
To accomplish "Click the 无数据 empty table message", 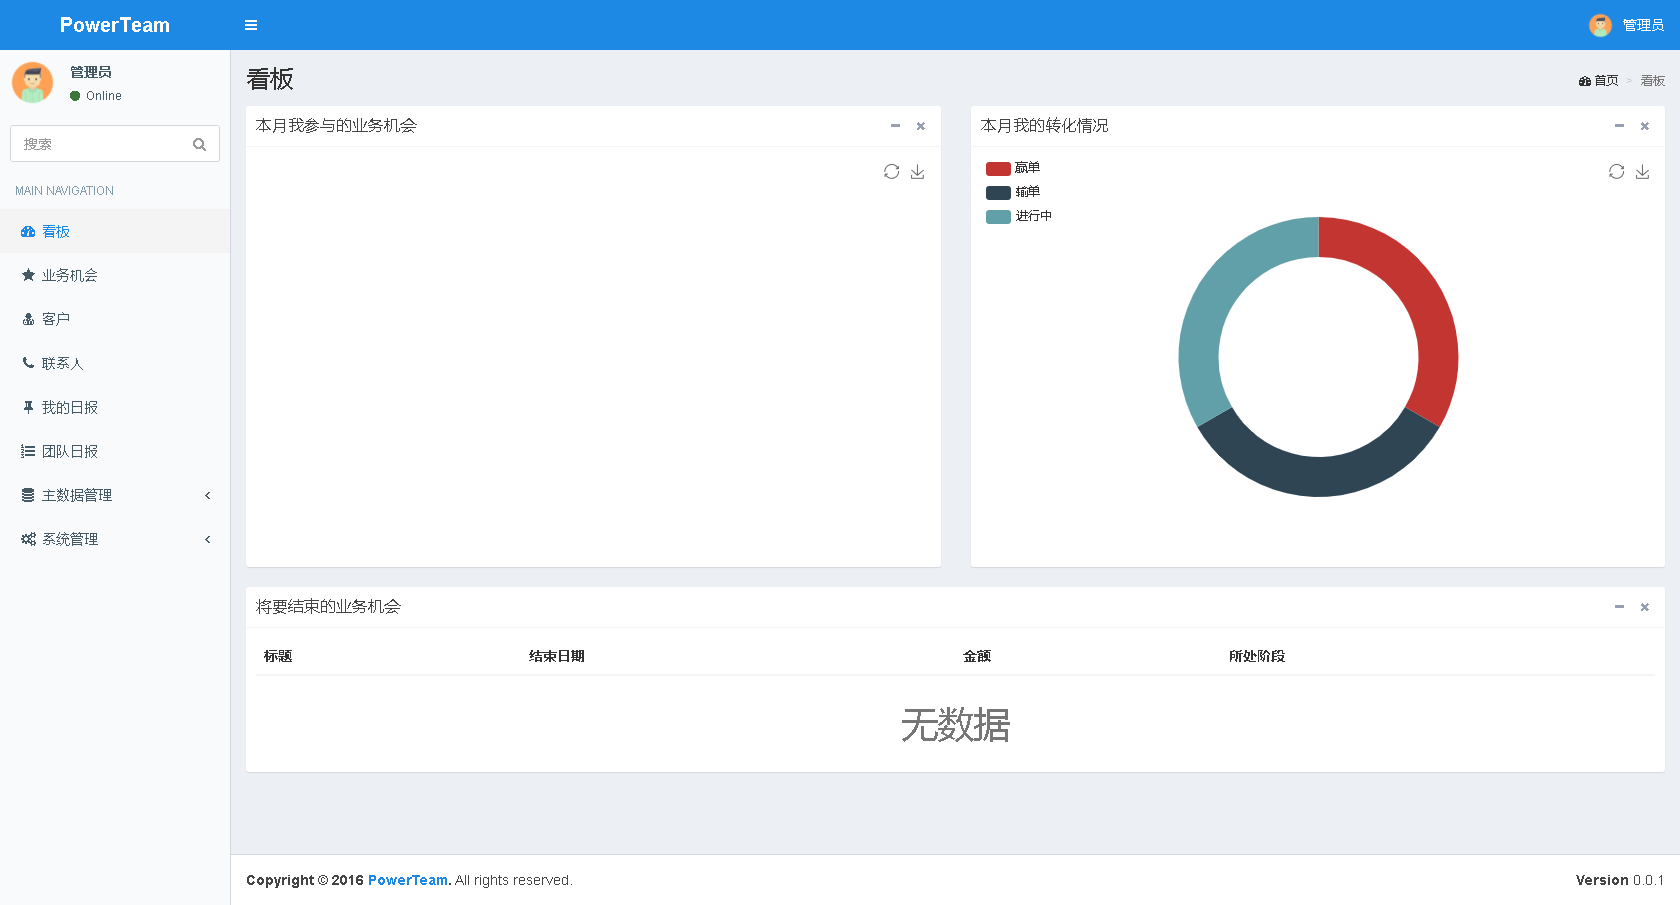I will (x=955, y=725).
